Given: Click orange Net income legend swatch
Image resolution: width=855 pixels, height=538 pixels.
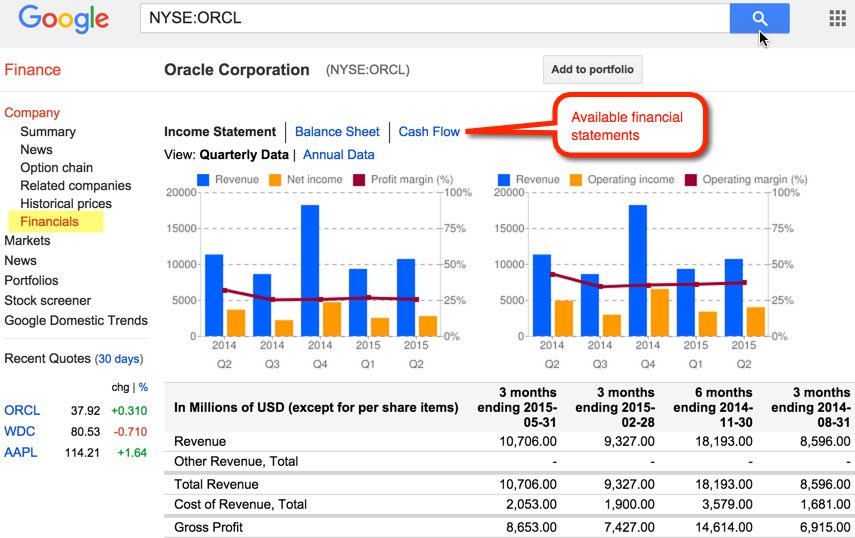Looking at the screenshot, I should click(x=275, y=180).
